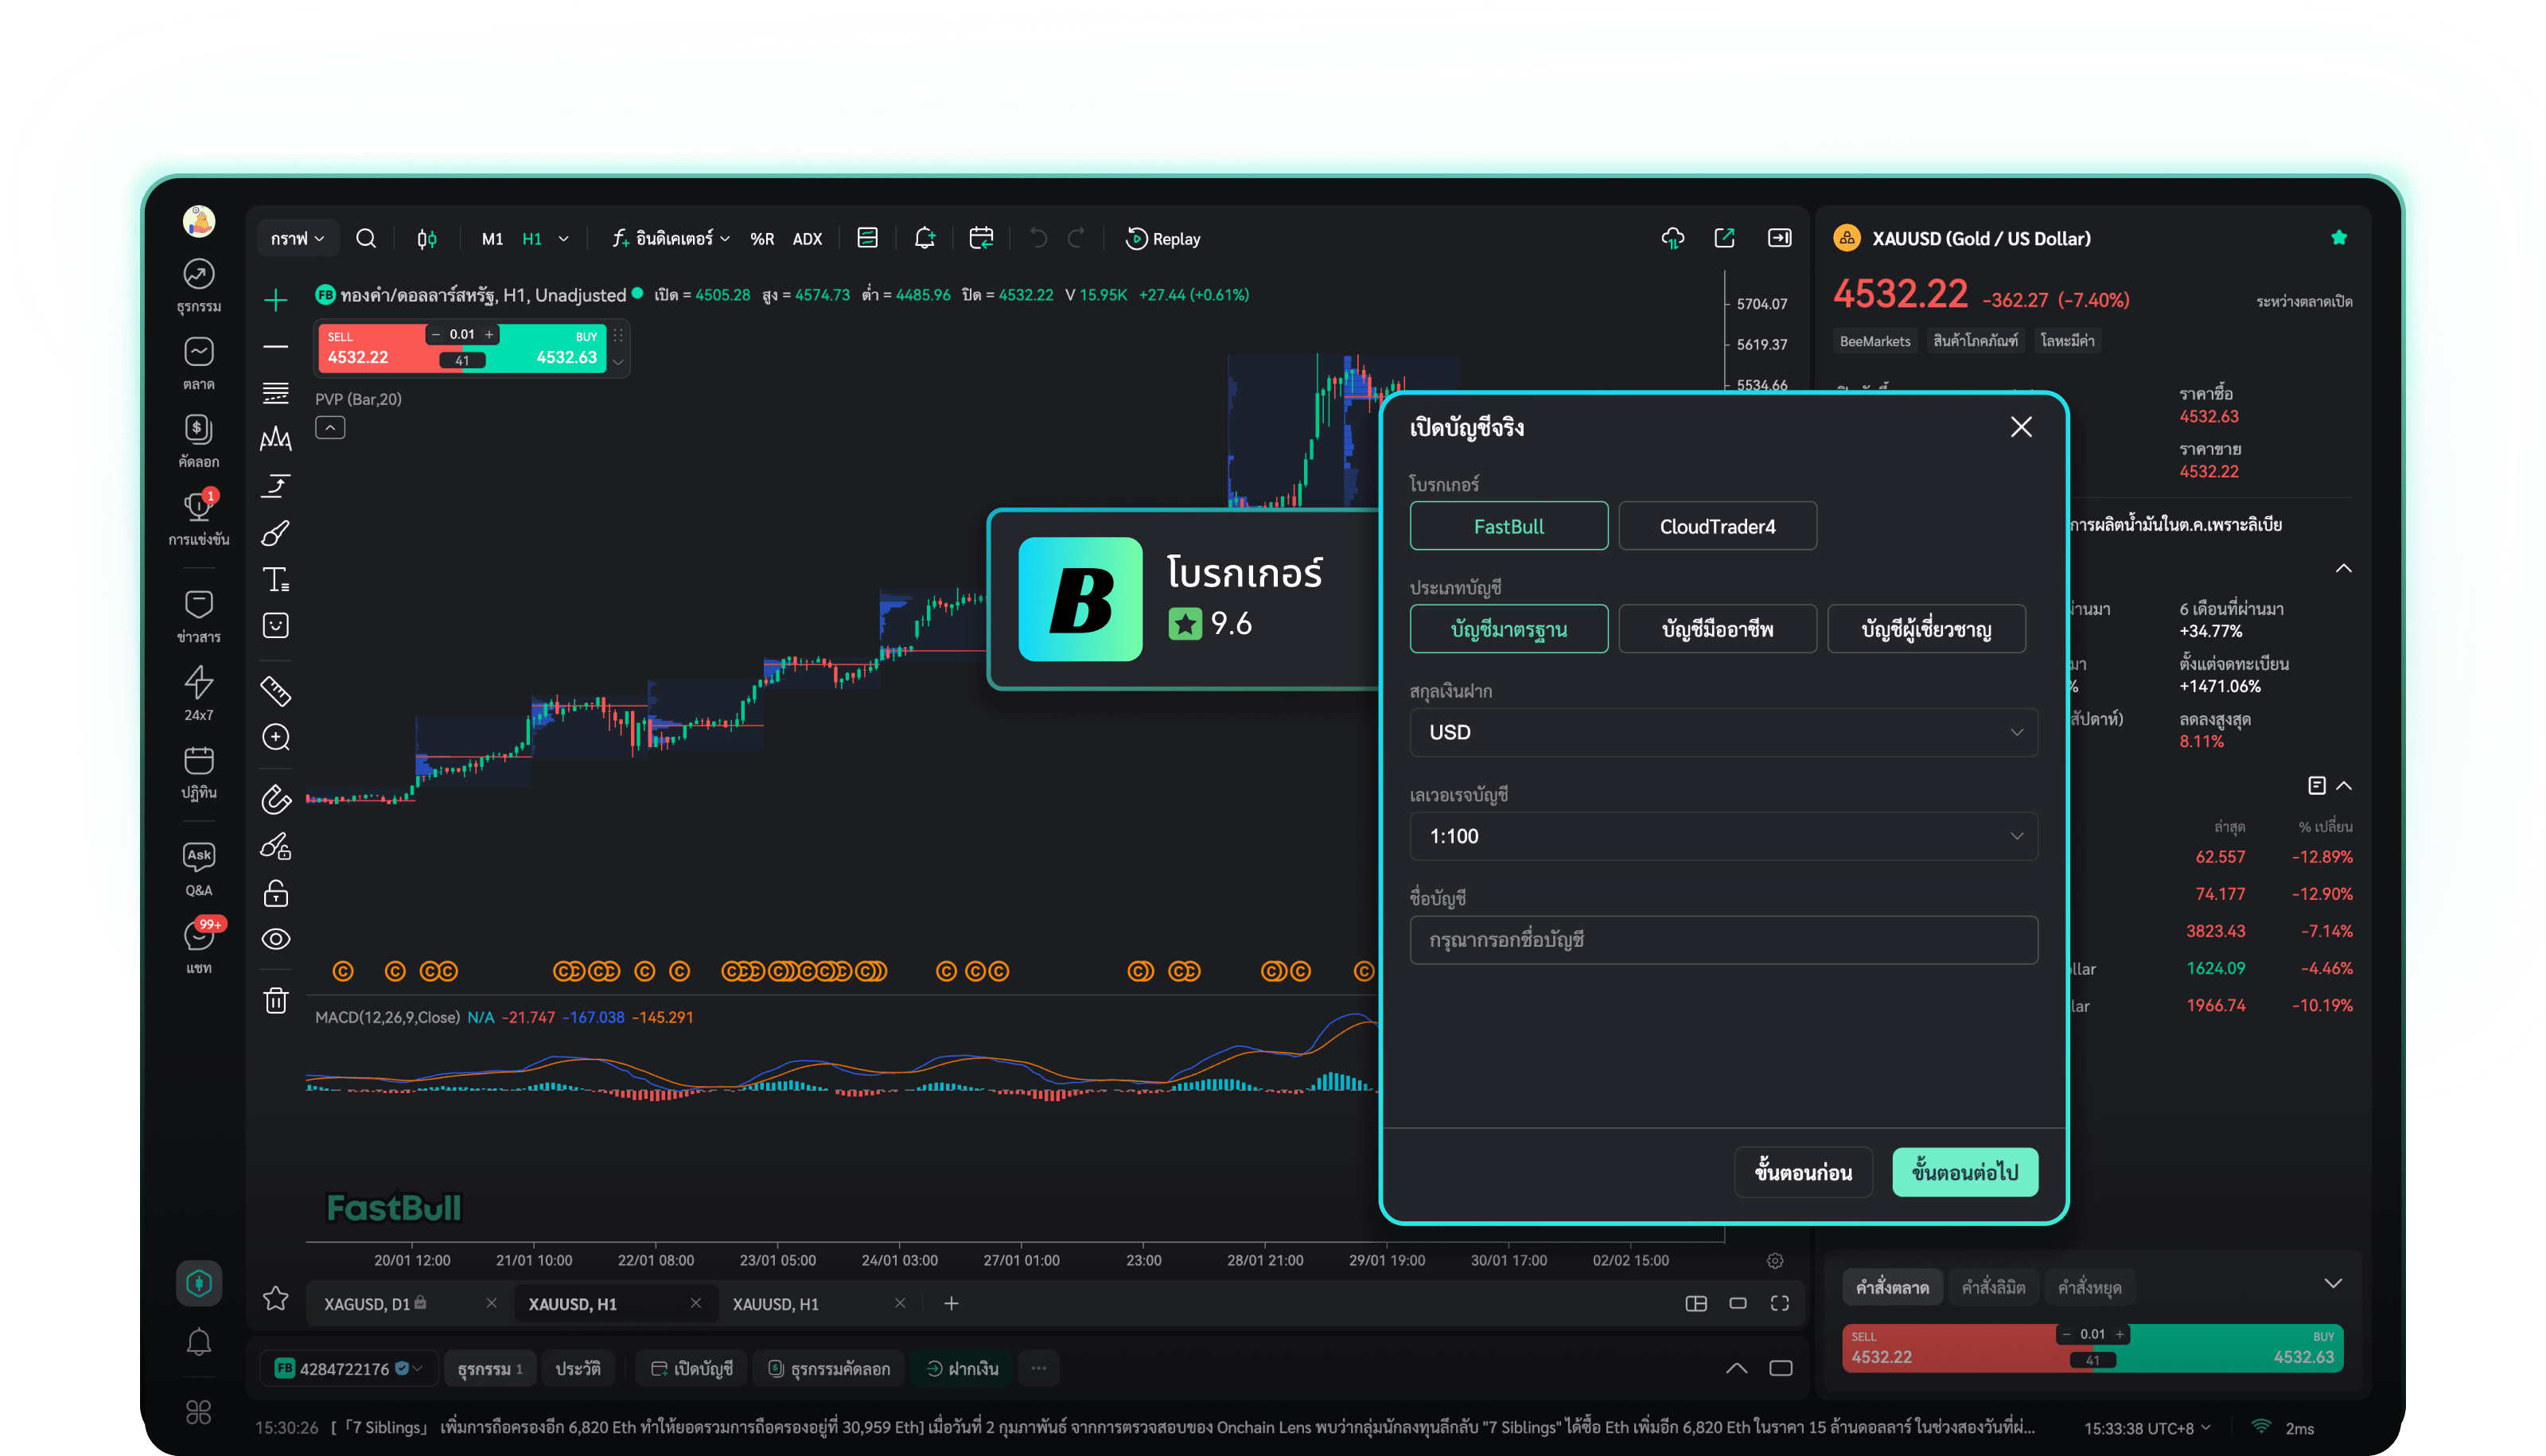2546x1456 pixels.
Task: Toggle drawings visibility eye icon
Action: pyautogui.click(x=276, y=939)
